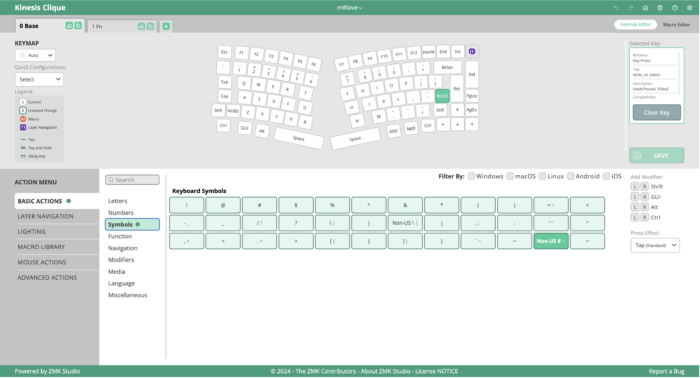Enable the iOS filter checkbox
The width and height of the screenshot is (700, 378).
tap(606, 176)
